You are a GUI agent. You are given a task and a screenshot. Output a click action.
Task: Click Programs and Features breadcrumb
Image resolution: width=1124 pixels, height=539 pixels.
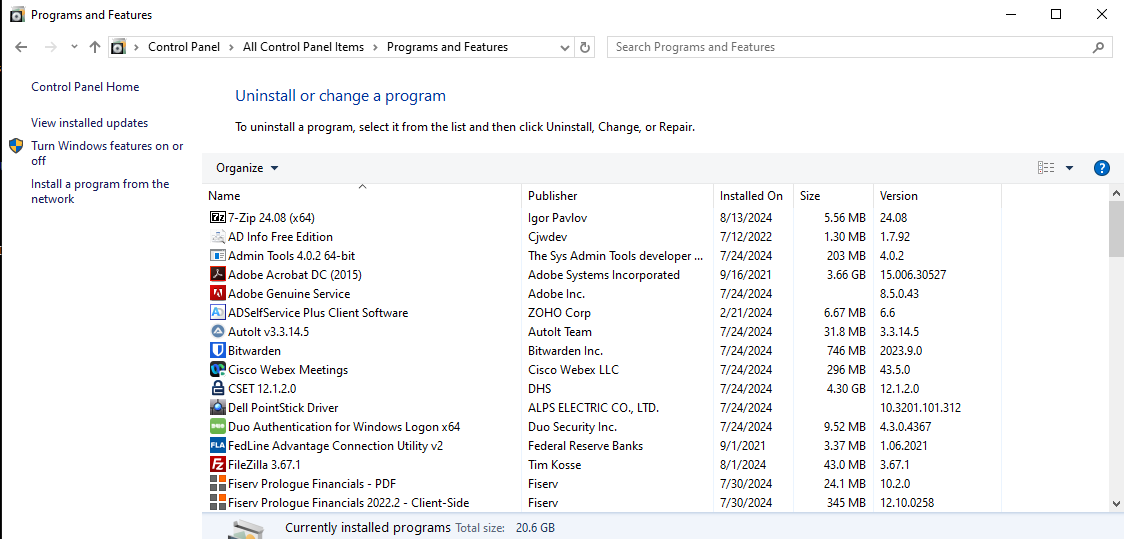(x=447, y=47)
